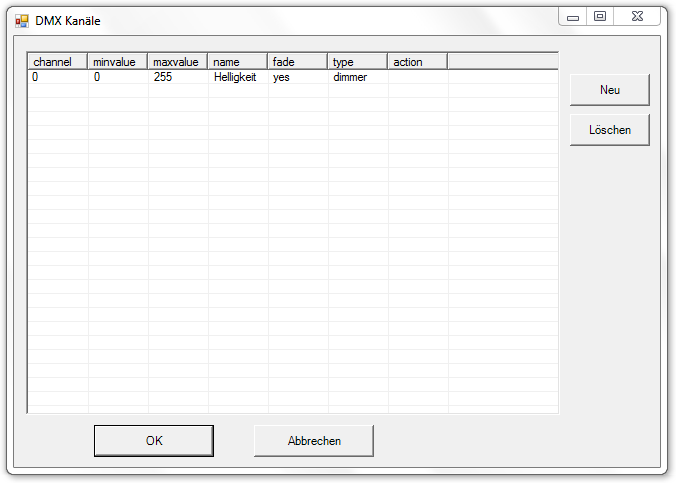Click the type column header

tap(358, 62)
